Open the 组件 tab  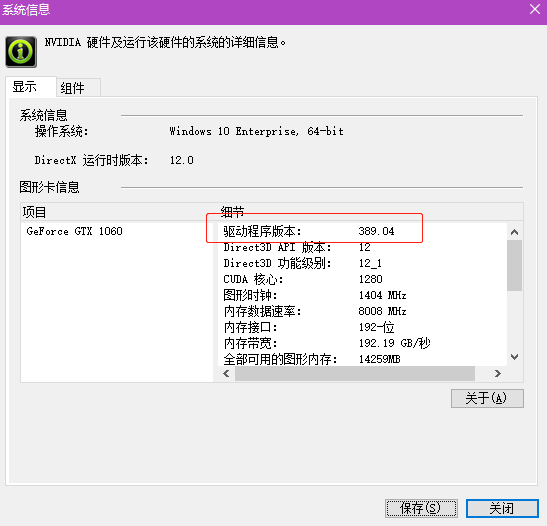(x=78, y=88)
